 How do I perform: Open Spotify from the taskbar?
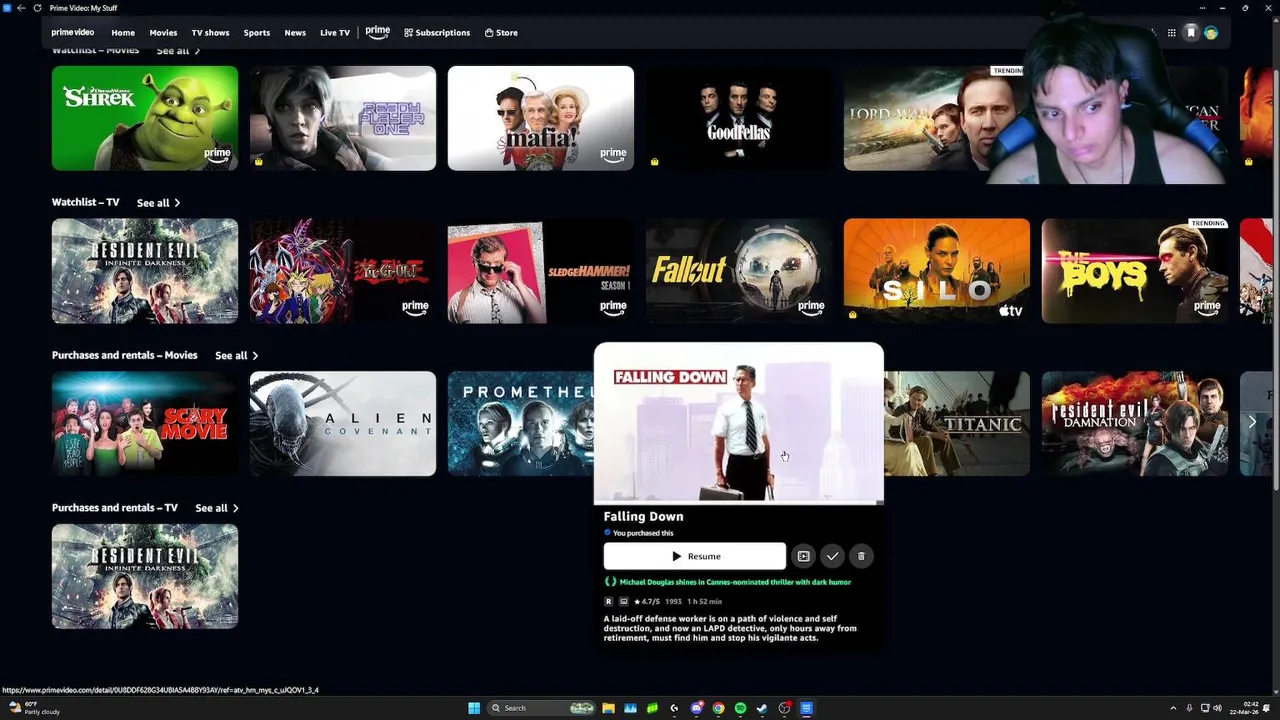(740, 708)
